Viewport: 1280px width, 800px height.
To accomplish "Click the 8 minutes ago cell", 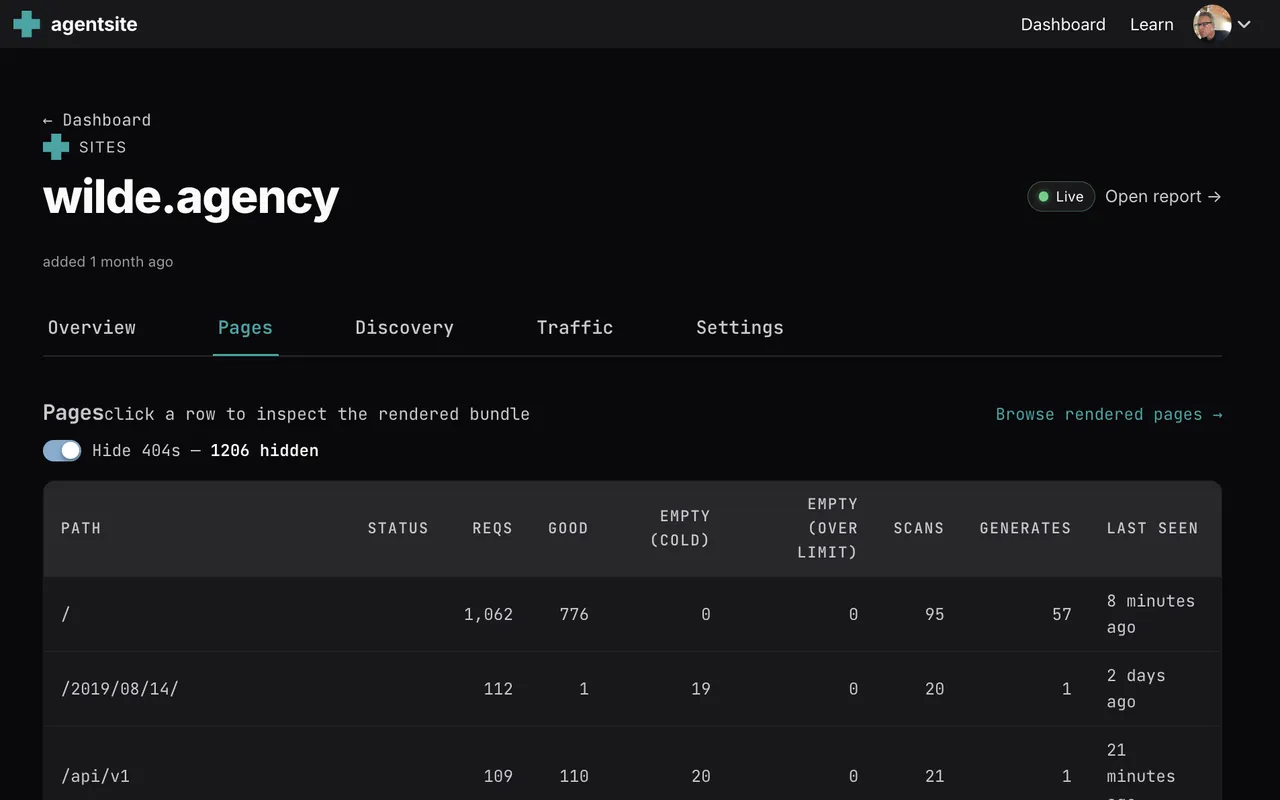I will (1151, 614).
